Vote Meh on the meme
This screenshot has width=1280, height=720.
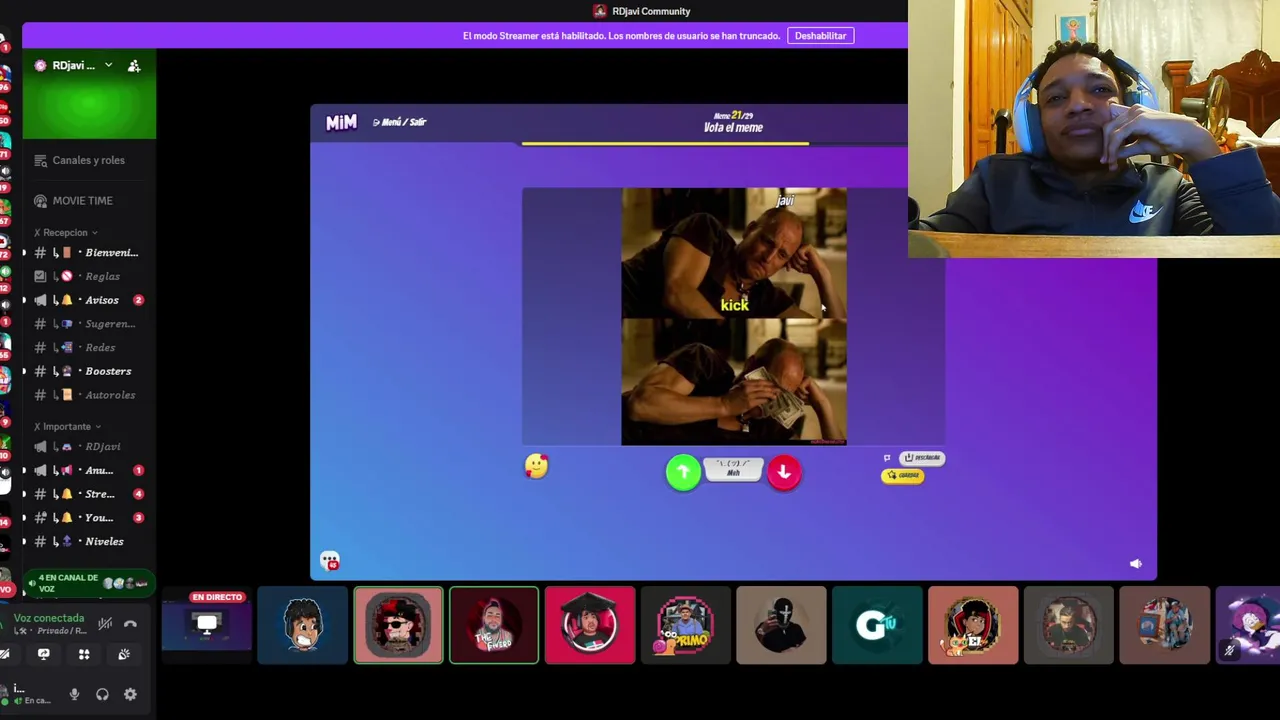[733, 469]
